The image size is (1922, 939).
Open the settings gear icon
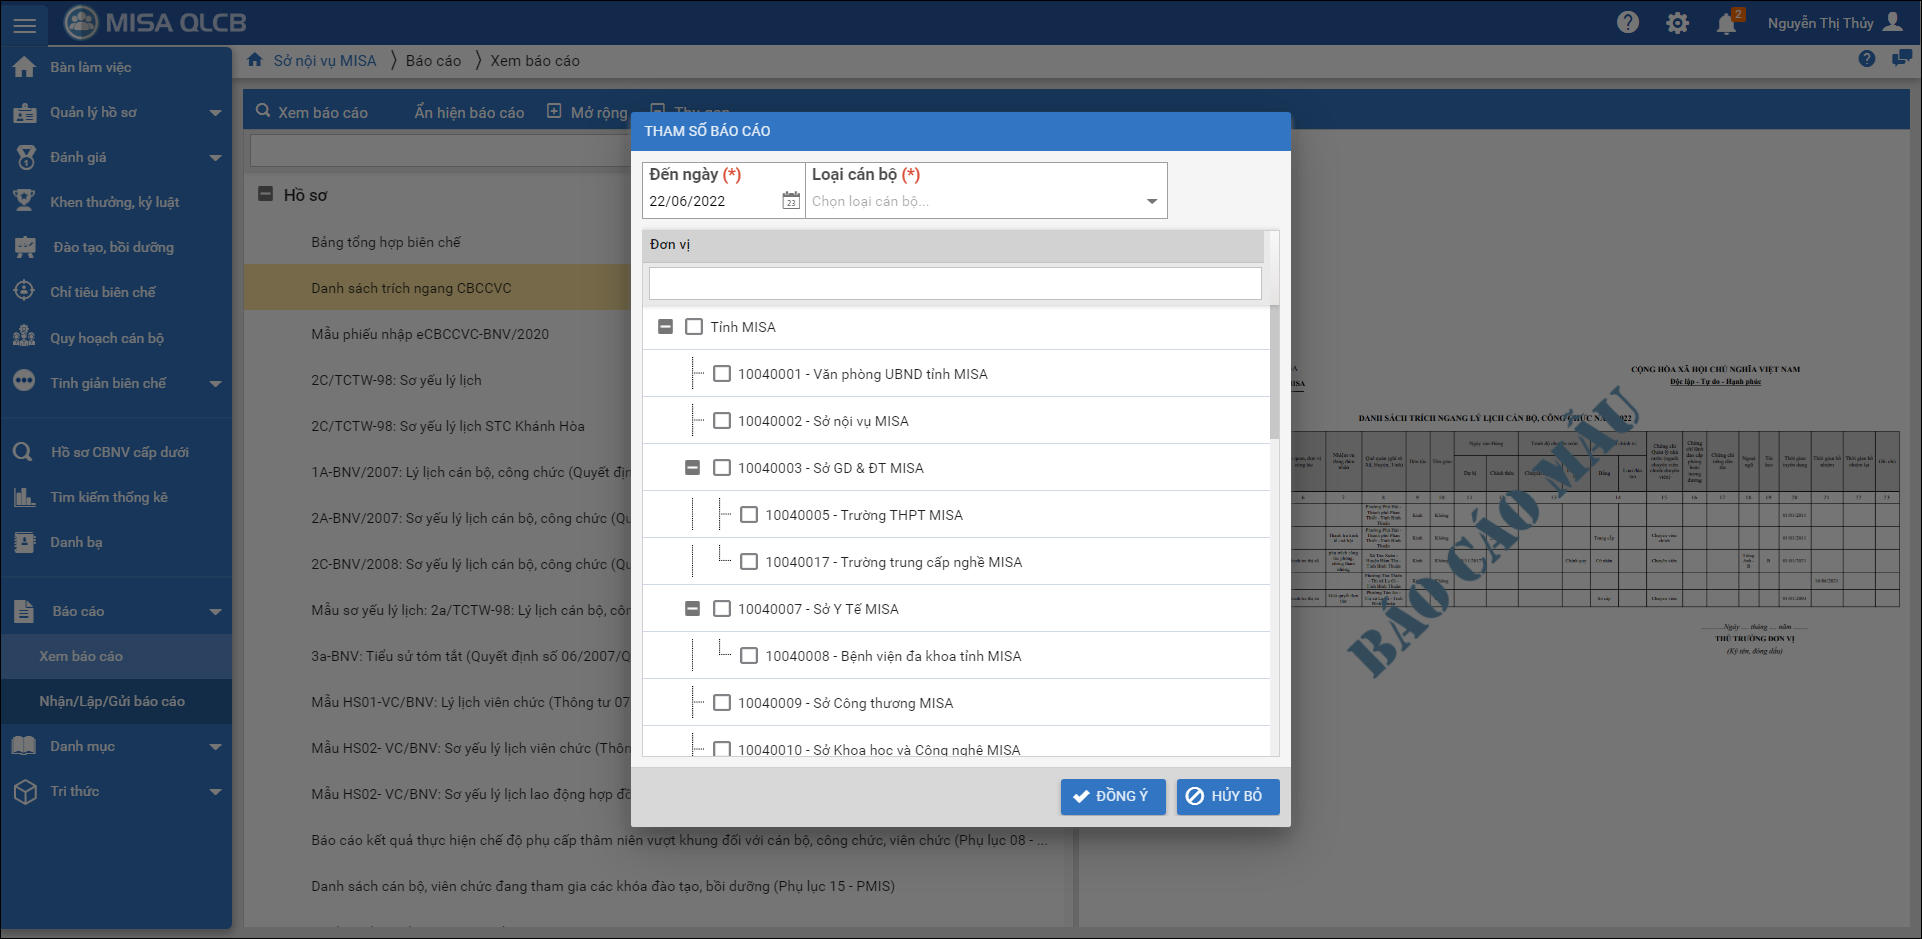pos(1677,23)
